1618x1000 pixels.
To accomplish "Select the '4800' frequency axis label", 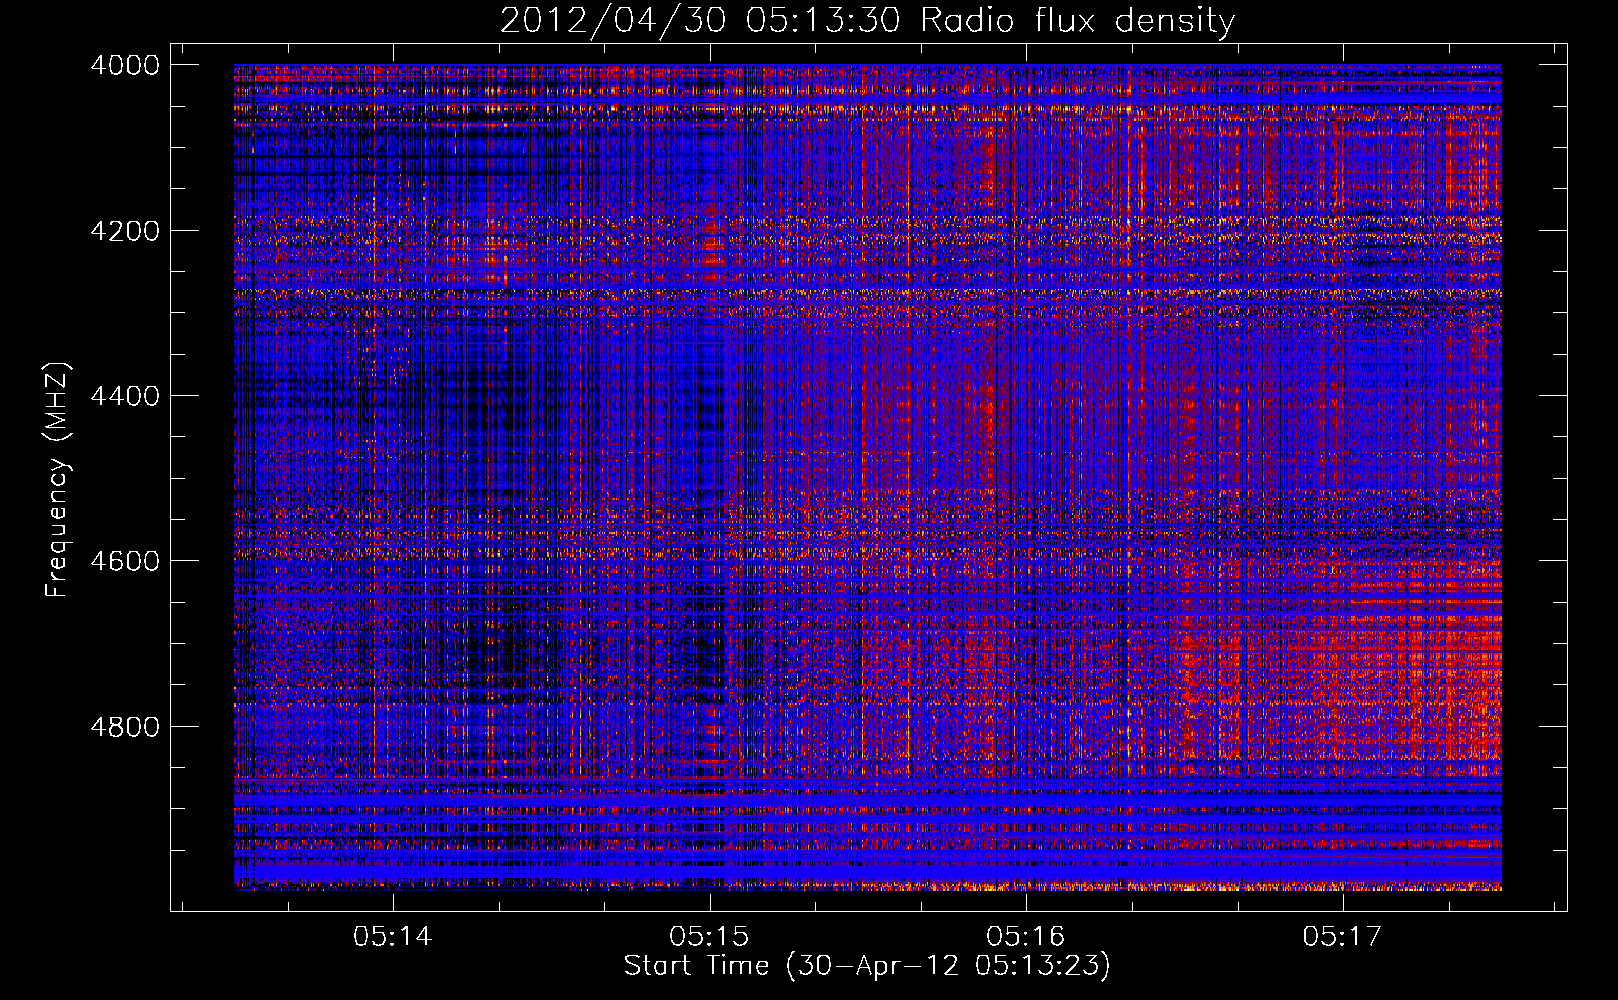I will tap(125, 727).
